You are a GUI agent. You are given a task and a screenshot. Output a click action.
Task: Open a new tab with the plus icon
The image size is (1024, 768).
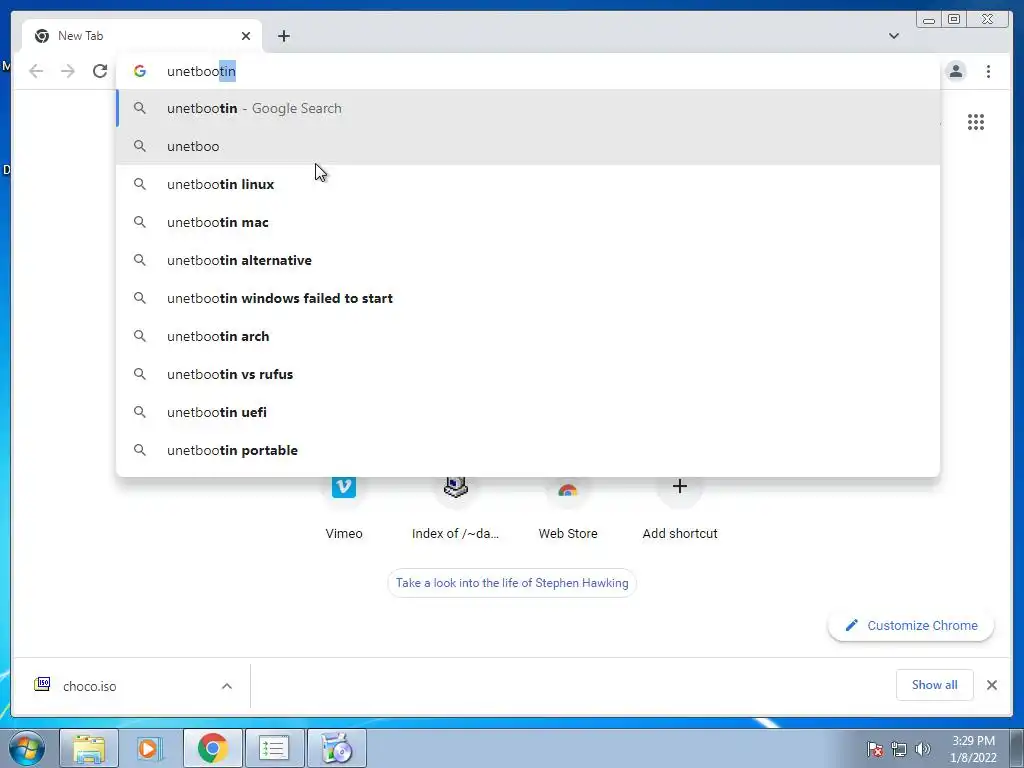click(283, 36)
